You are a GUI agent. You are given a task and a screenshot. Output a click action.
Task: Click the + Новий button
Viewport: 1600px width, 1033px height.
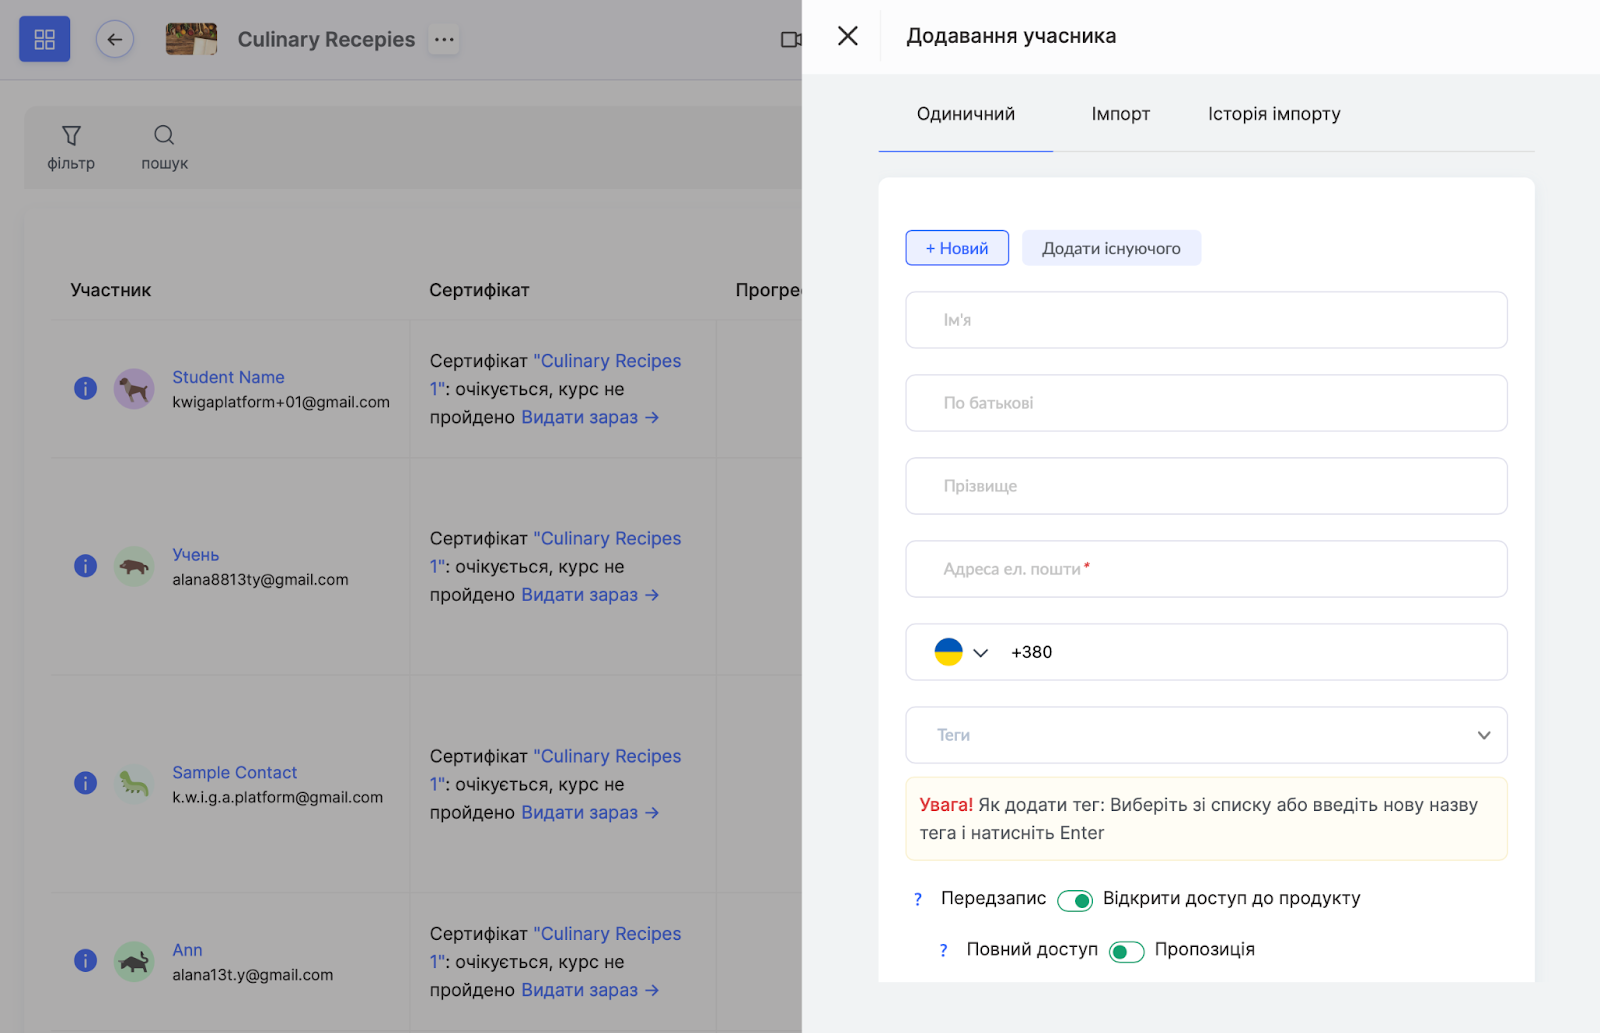pyautogui.click(x=957, y=248)
